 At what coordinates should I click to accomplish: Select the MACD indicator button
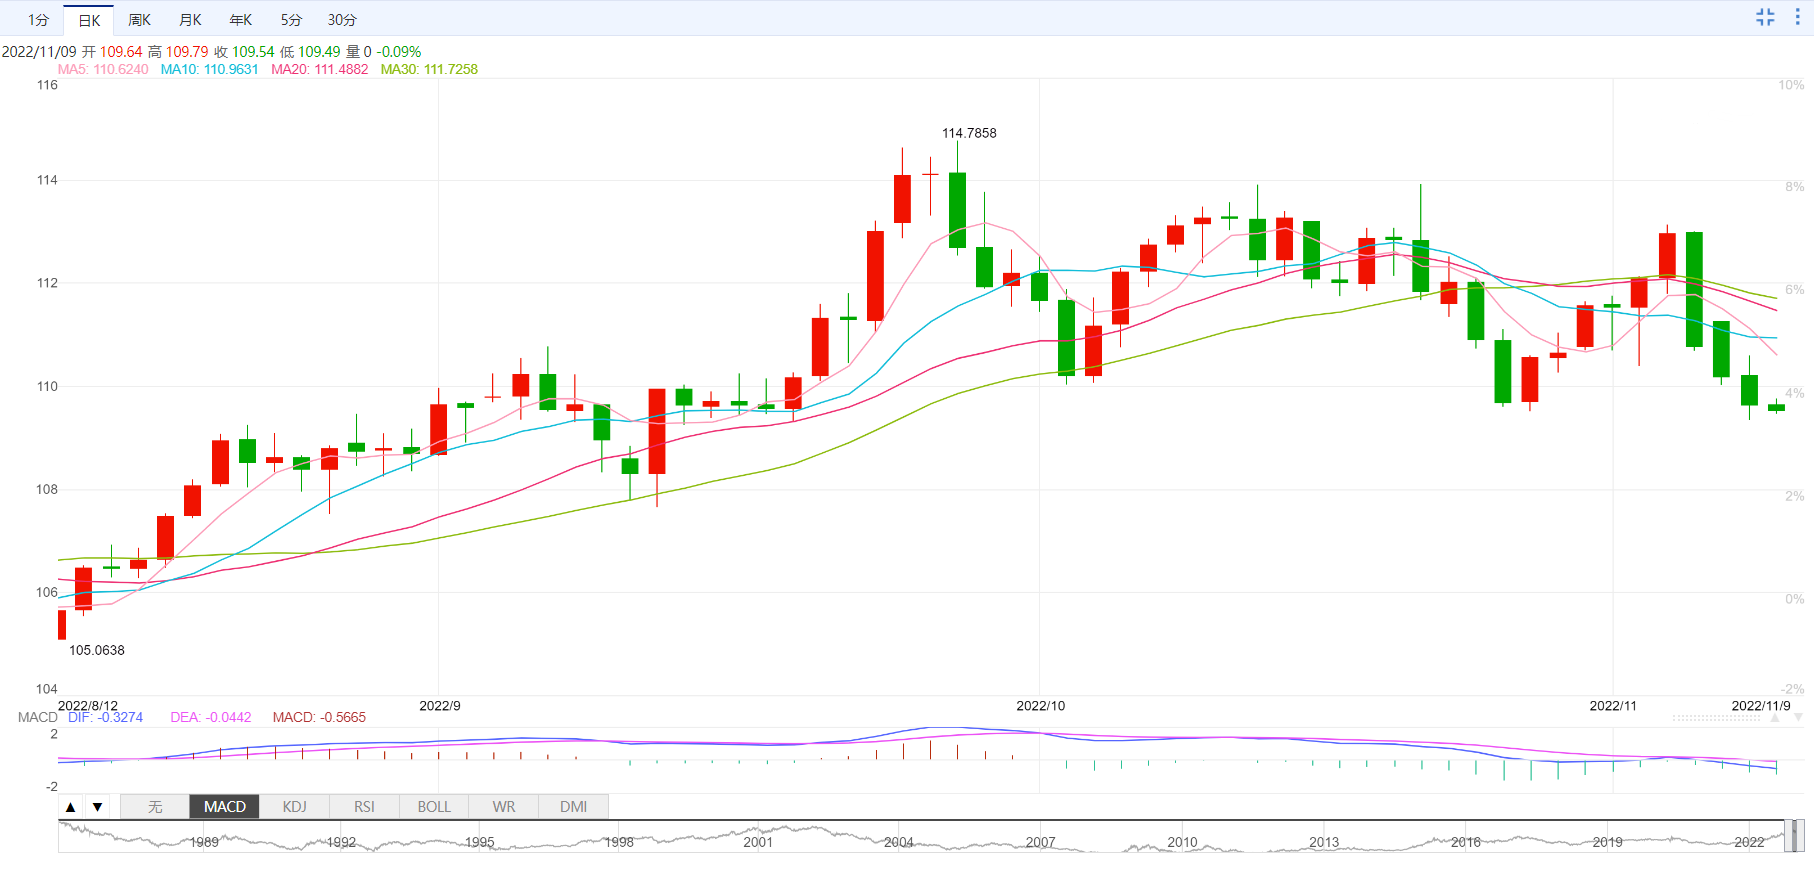click(225, 807)
